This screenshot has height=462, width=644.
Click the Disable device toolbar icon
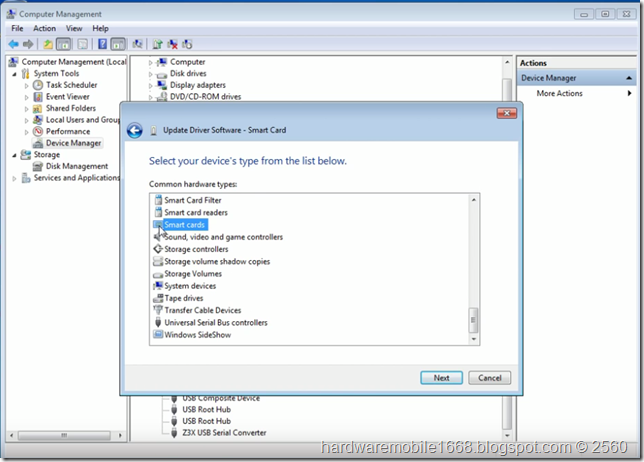tap(187, 44)
